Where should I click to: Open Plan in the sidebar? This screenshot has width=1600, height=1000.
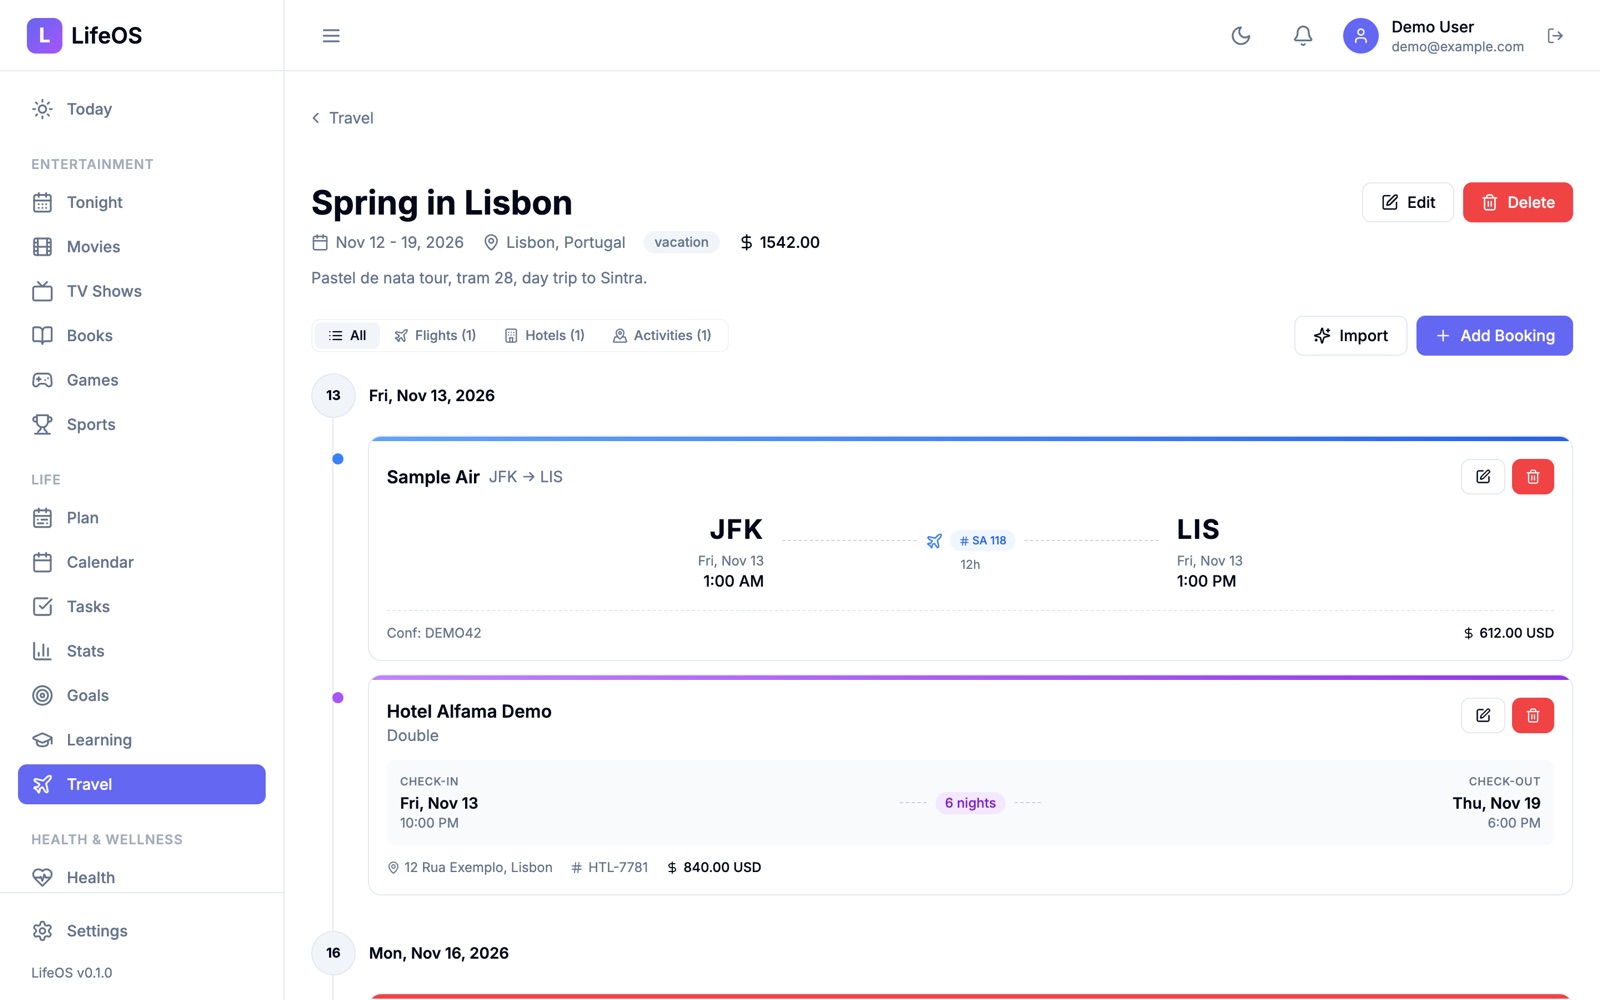[x=142, y=518]
